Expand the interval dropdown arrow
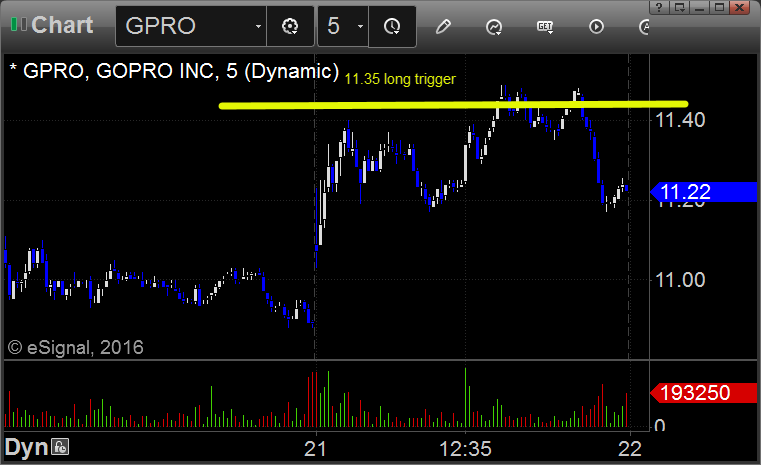761x465 pixels. [360, 26]
